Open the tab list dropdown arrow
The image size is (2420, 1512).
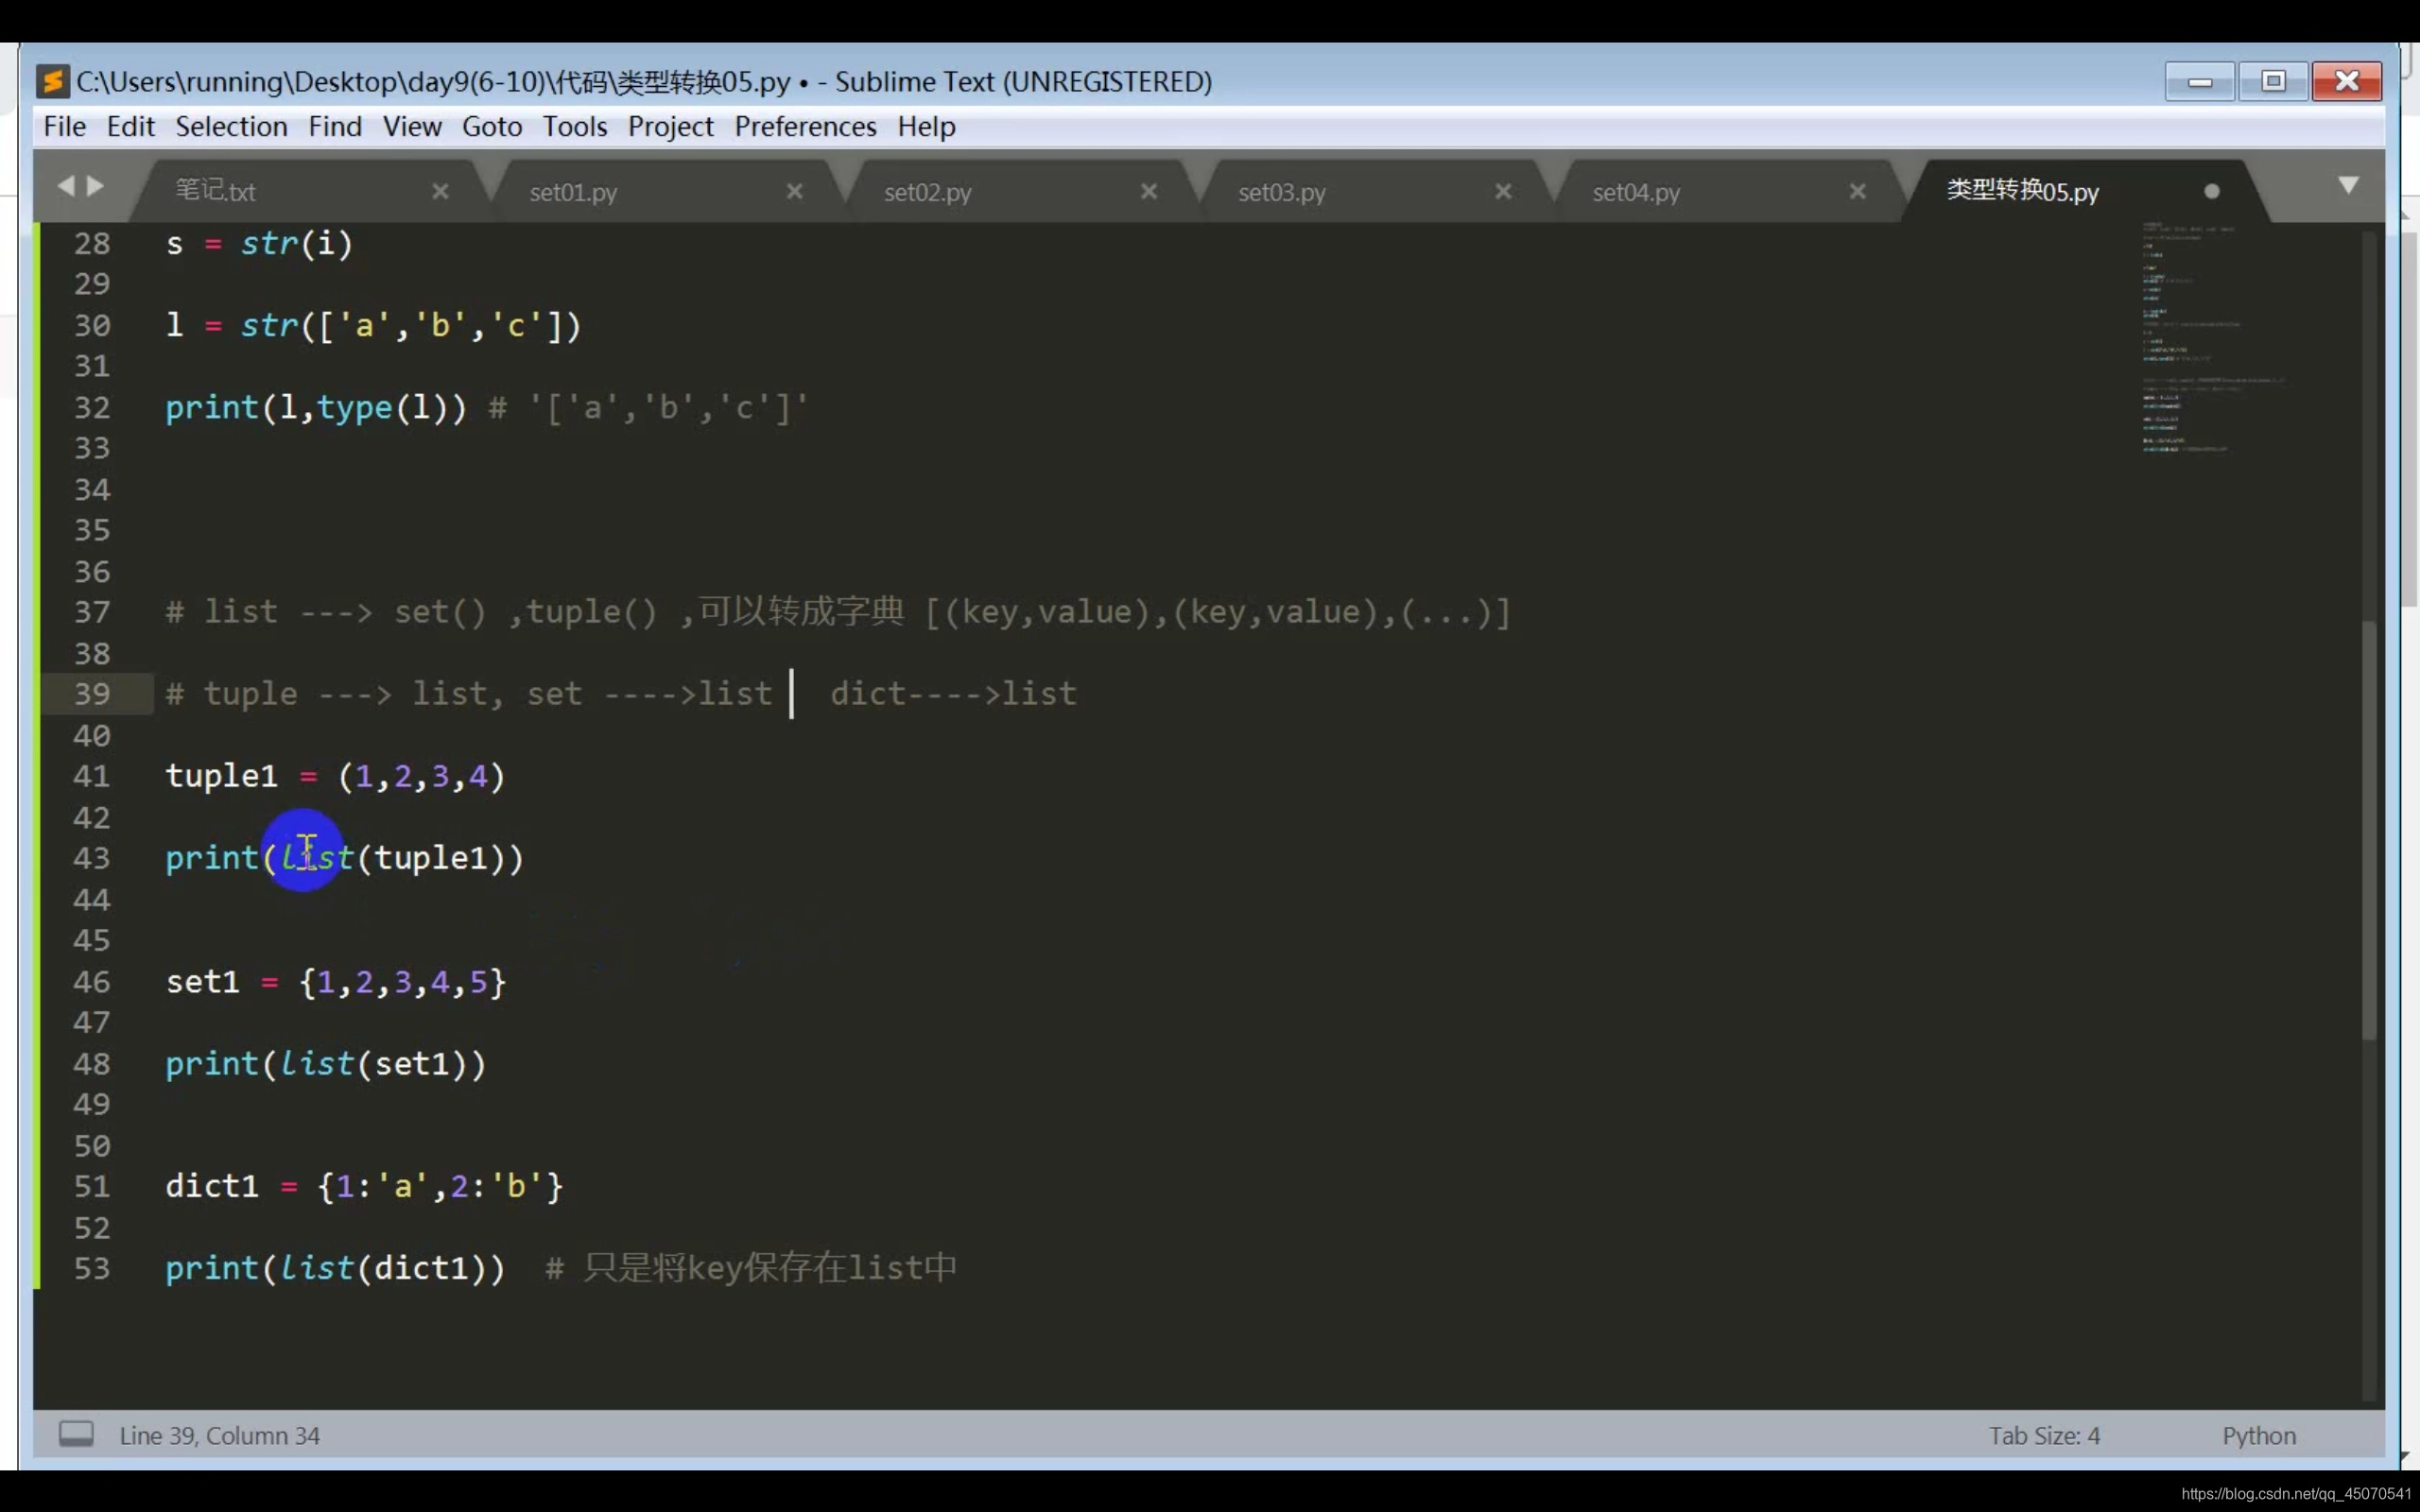coord(2349,186)
